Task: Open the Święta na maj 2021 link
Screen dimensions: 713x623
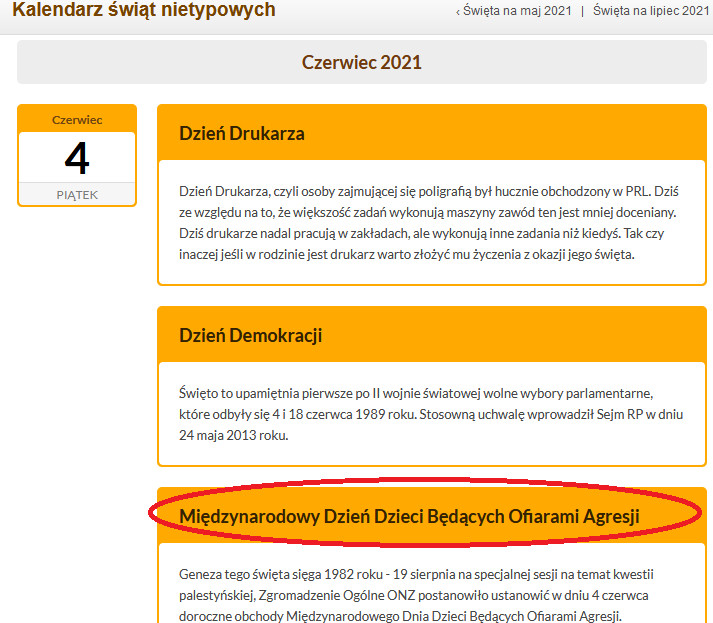Action: click(x=518, y=11)
